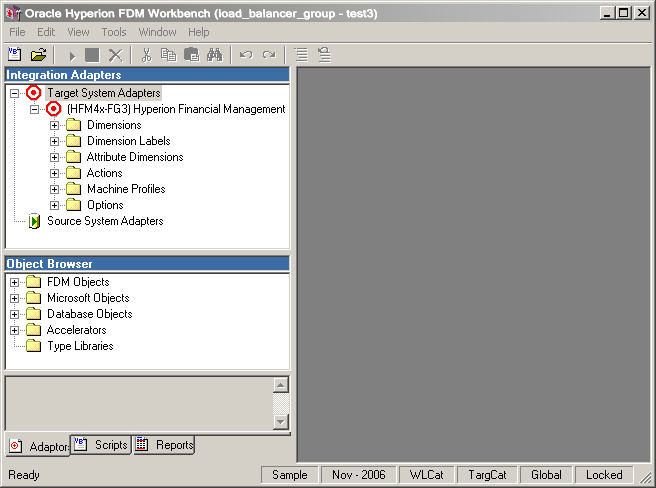Viewport: 656px width, 488px height.
Task: Click the Paste clipboard toolbar icon
Action: pyautogui.click(x=192, y=55)
